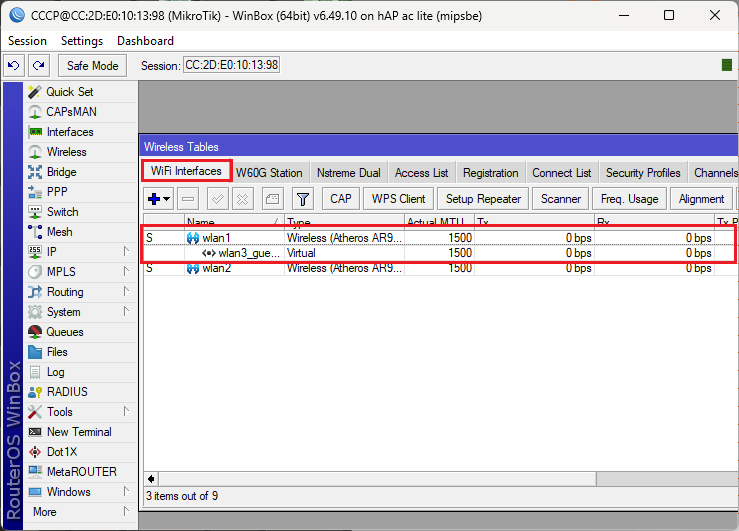The image size is (739, 531).
Task: Open RADIUS menu entry
Action: (x=80, y=392)
